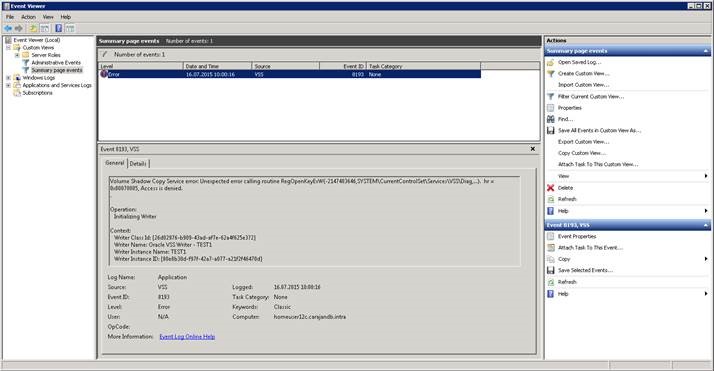Click the Save Selected Events floppy icon
This screenshot has height=371, width=714.
click(551, 270)
